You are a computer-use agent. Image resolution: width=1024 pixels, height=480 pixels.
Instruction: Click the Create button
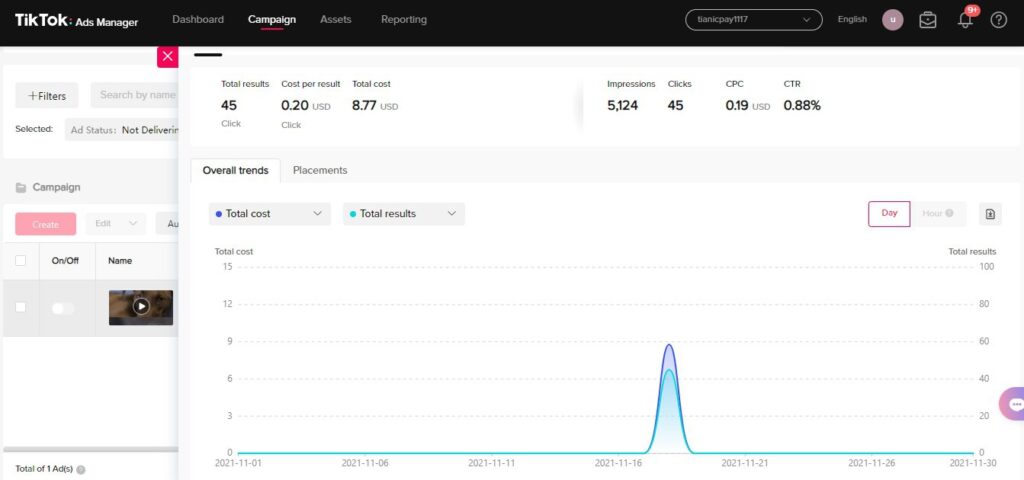(x=46, y=224)
